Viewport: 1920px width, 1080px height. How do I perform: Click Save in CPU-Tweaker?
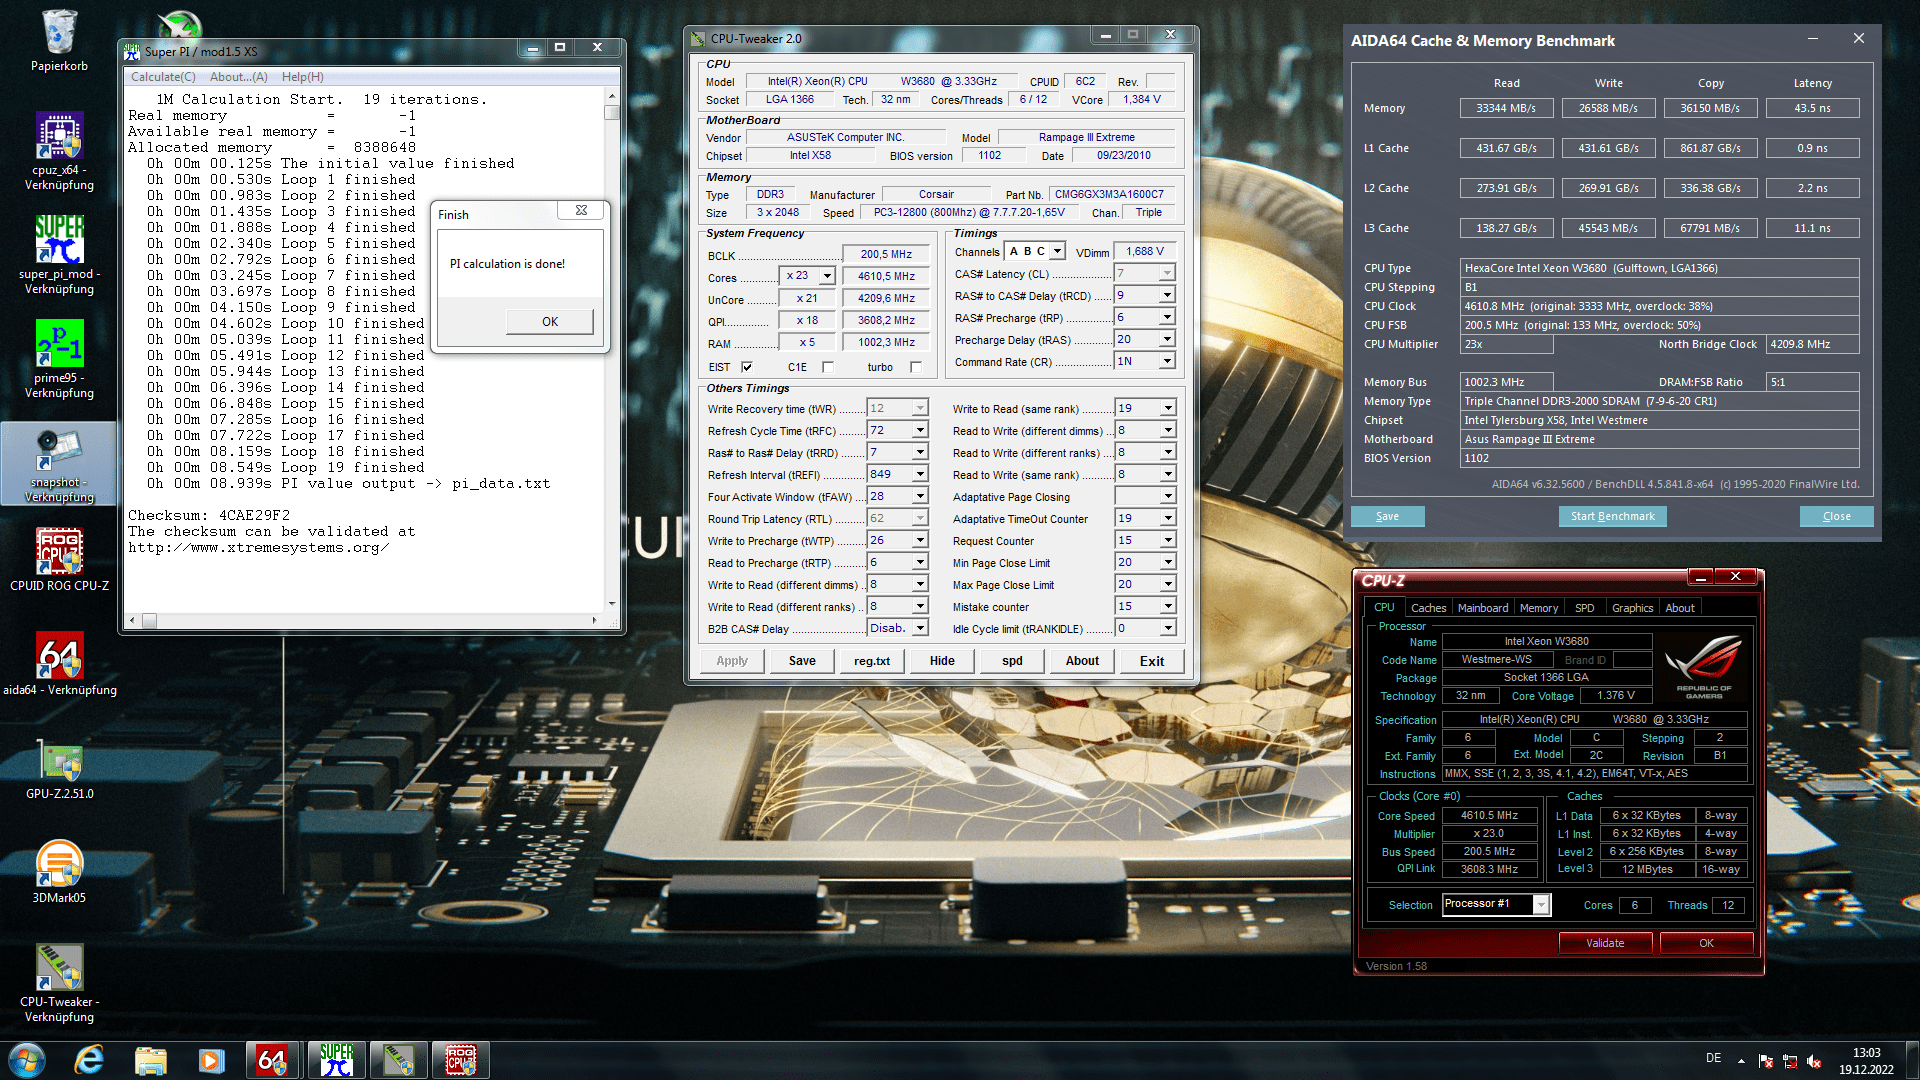[x=802, y=661]
